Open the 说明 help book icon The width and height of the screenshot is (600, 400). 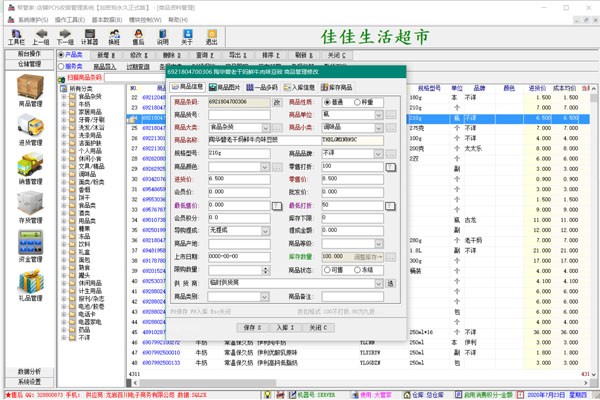[x=163, y=37]
